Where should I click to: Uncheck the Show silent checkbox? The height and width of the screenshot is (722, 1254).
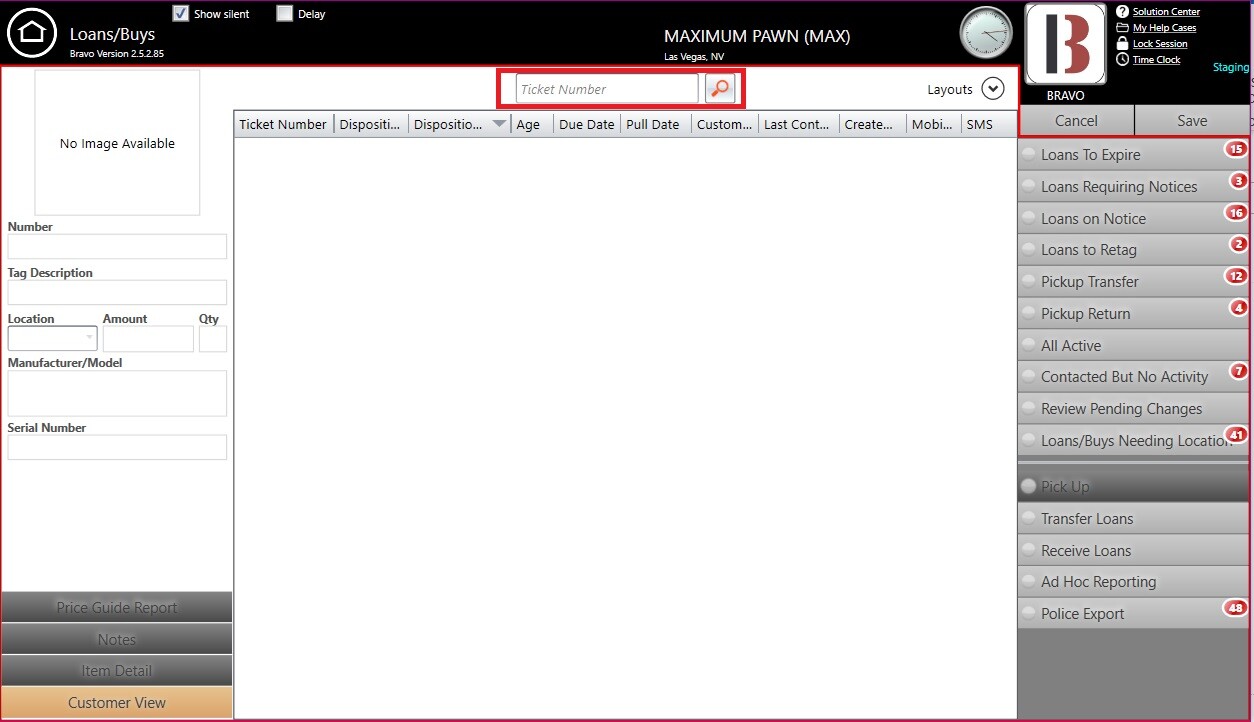pos(181,13)
